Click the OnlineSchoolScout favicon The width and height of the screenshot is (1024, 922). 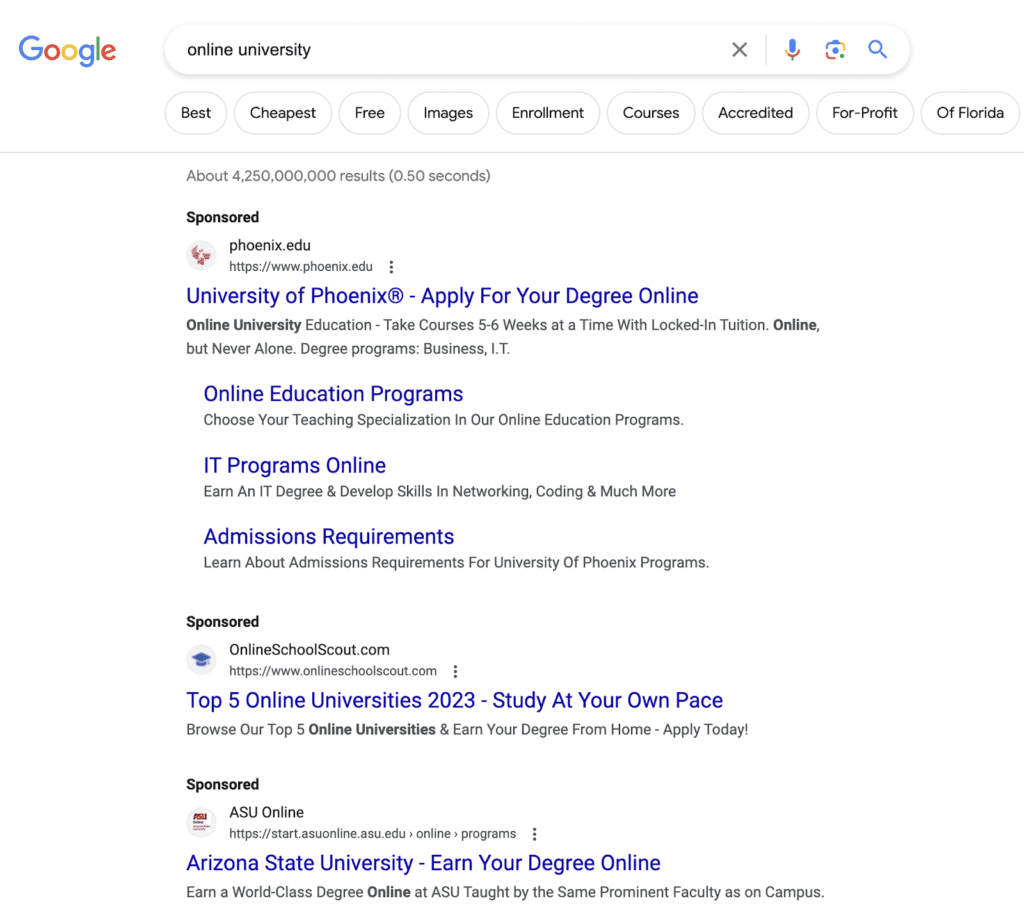(x=201, y=659)
